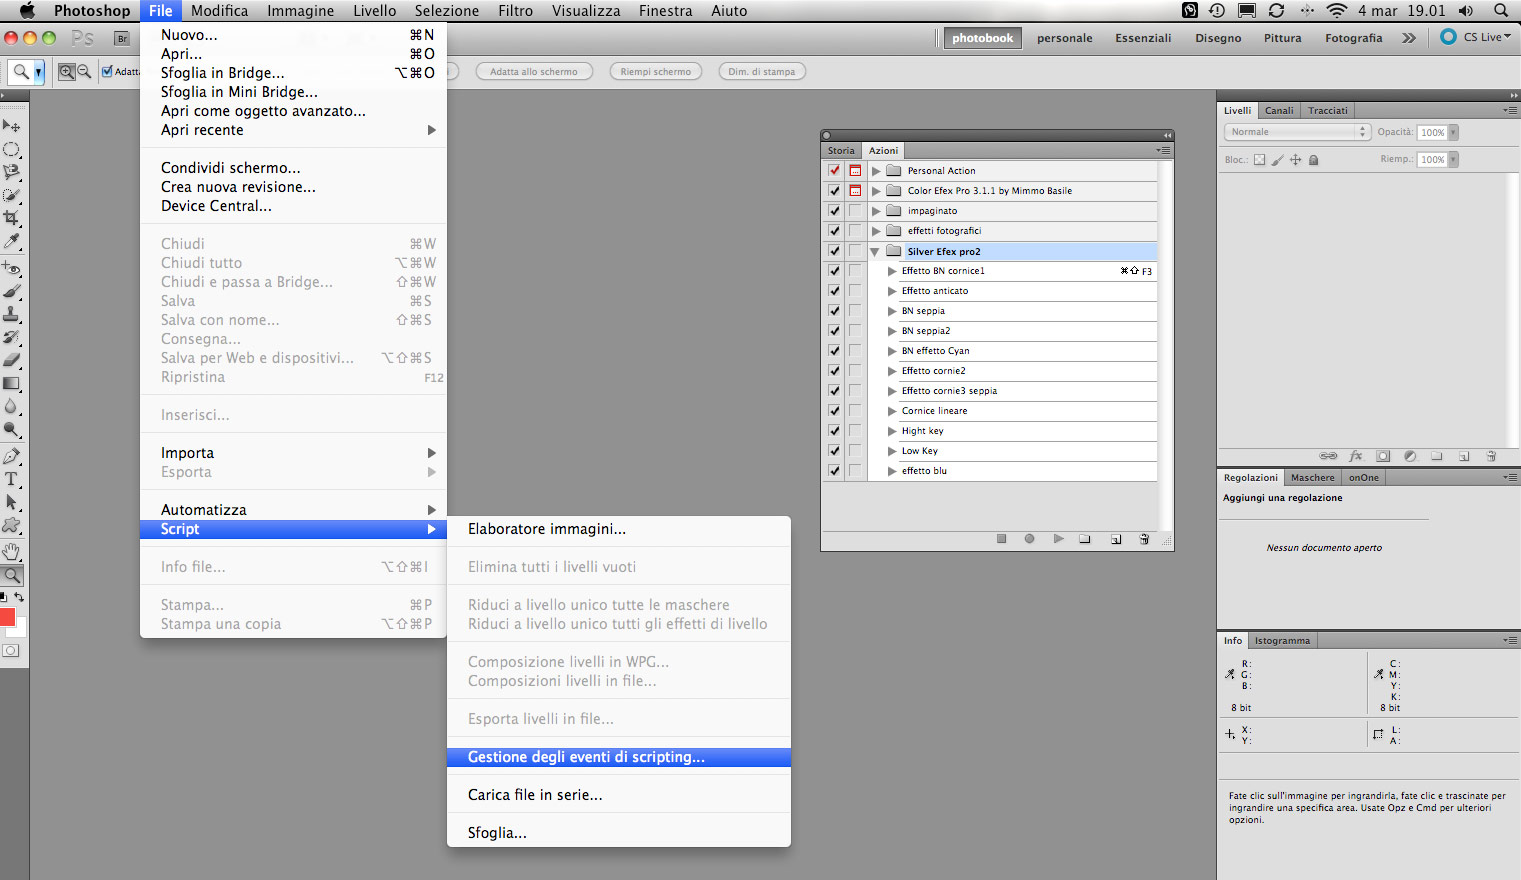This screenshot has width=1521, height=880.
Task: Toggle checkmark for effetto blu action
Action: click(x=834, y=470)
